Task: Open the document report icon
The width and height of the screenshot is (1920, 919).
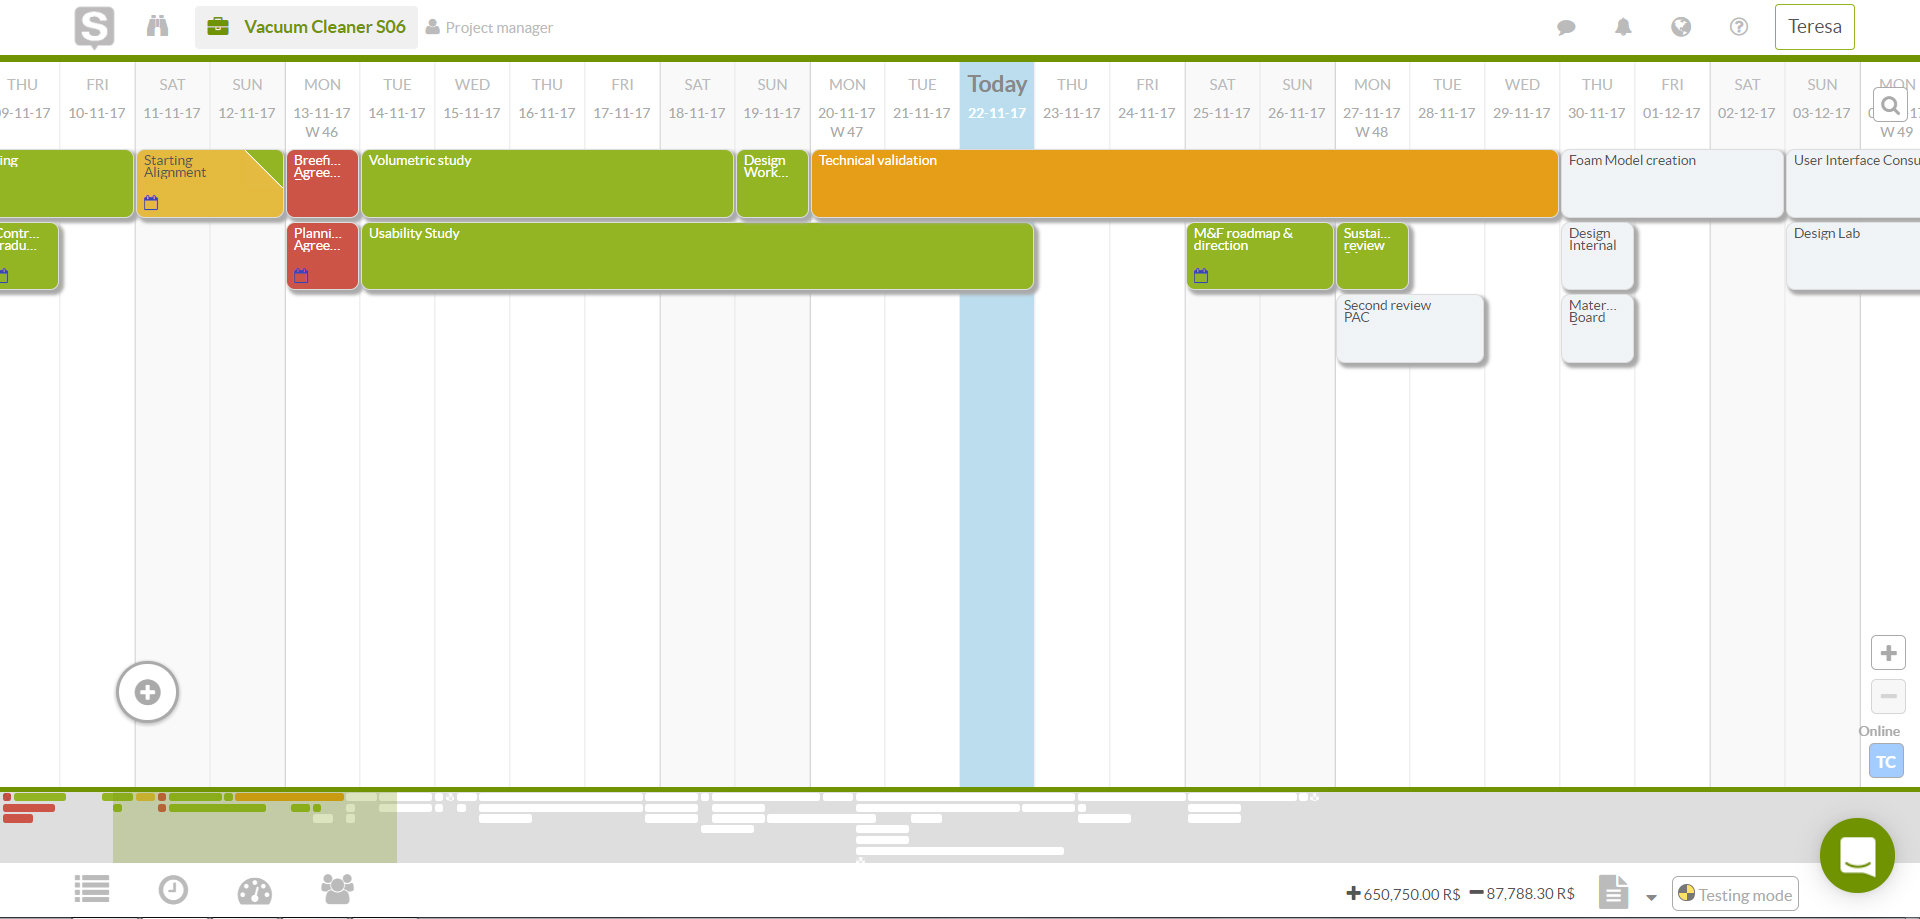Action: (1613, 892)
